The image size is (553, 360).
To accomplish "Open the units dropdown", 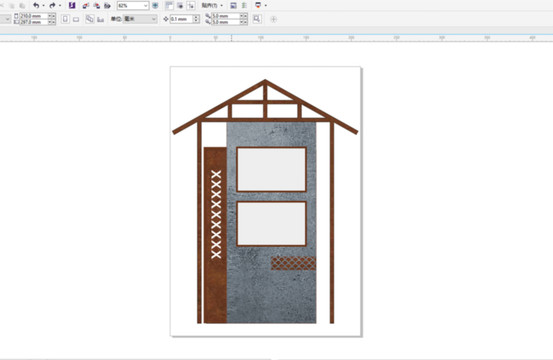I will pos(140,19).
